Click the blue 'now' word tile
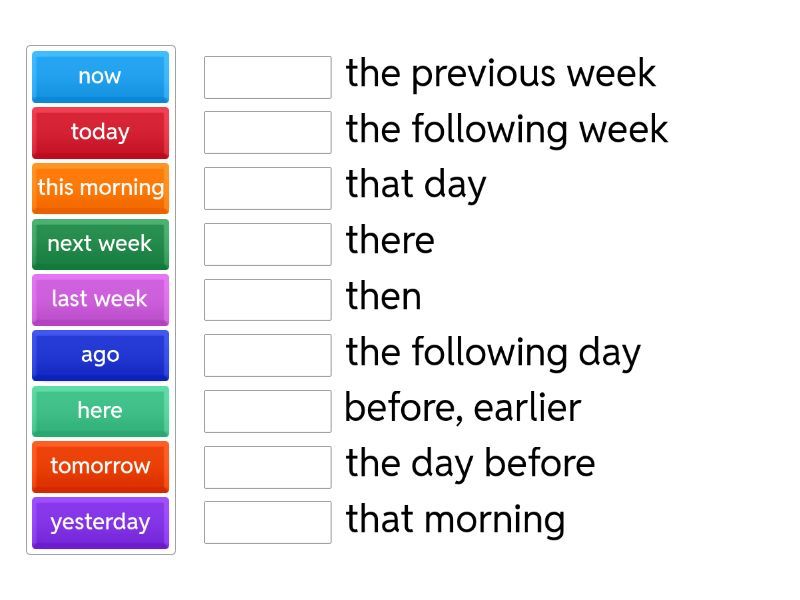This screenshot has width=800, height=600. click(x=100, y=76)
